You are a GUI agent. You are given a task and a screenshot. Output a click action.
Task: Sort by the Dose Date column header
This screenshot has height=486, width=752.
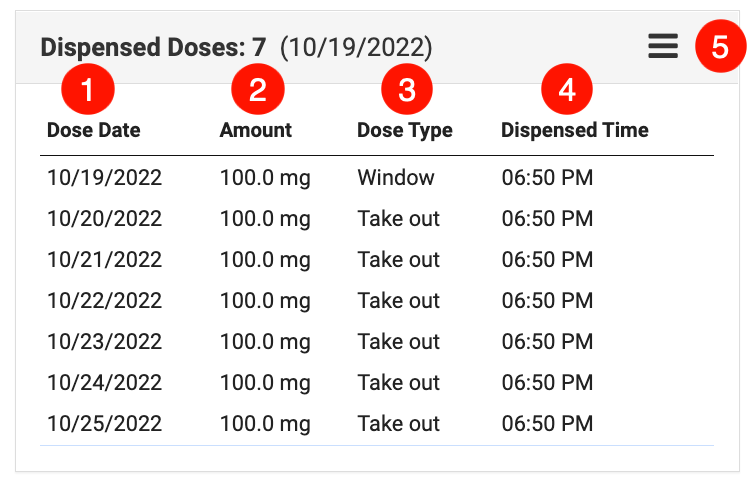94,130
